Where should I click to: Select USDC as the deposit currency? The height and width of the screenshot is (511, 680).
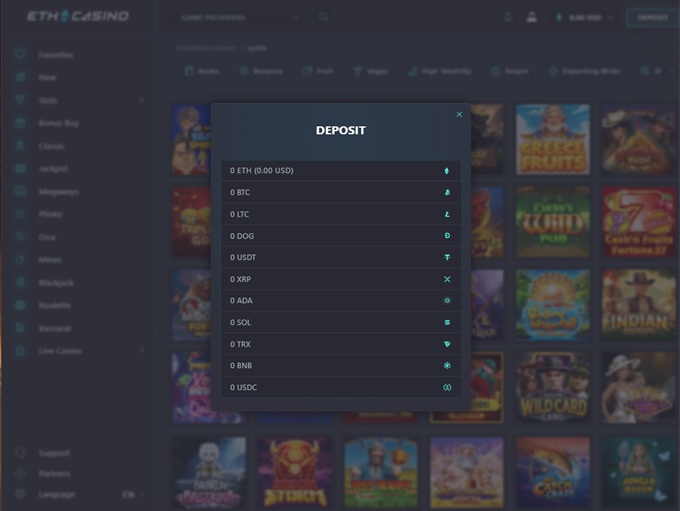pos(340,387)
